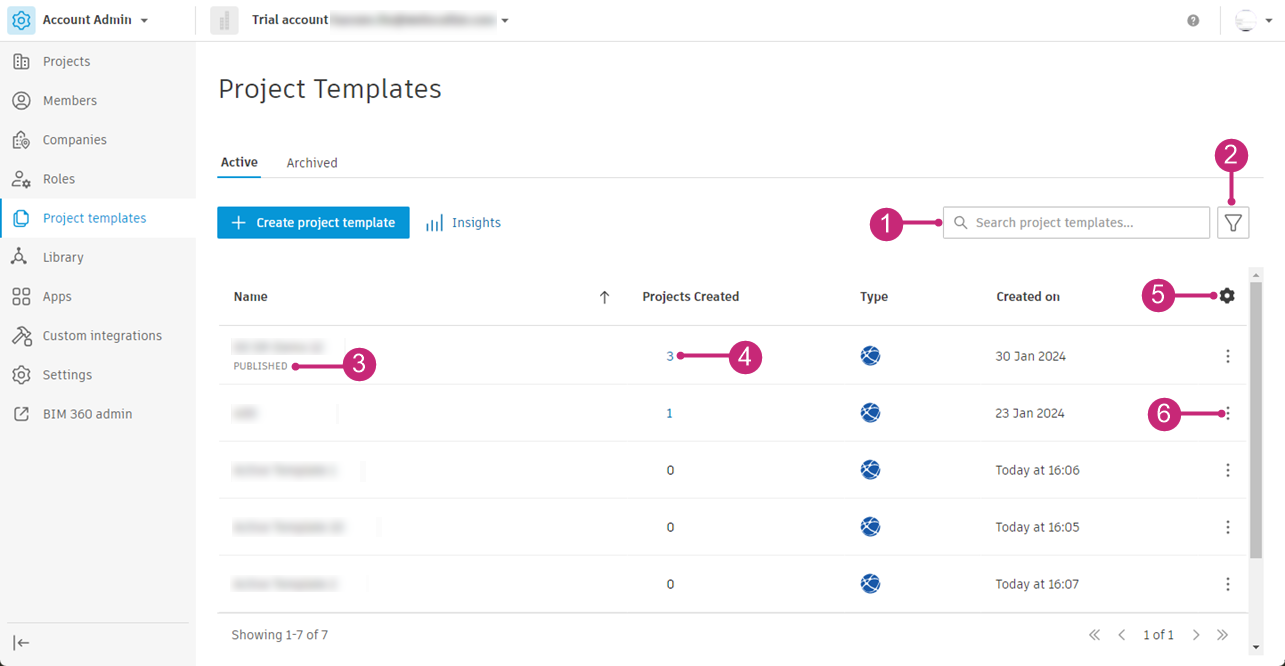This screenshot has width=1285, height=666.
Task: Collapse the left sidebar panel
Action: click(x=21, y=642)
